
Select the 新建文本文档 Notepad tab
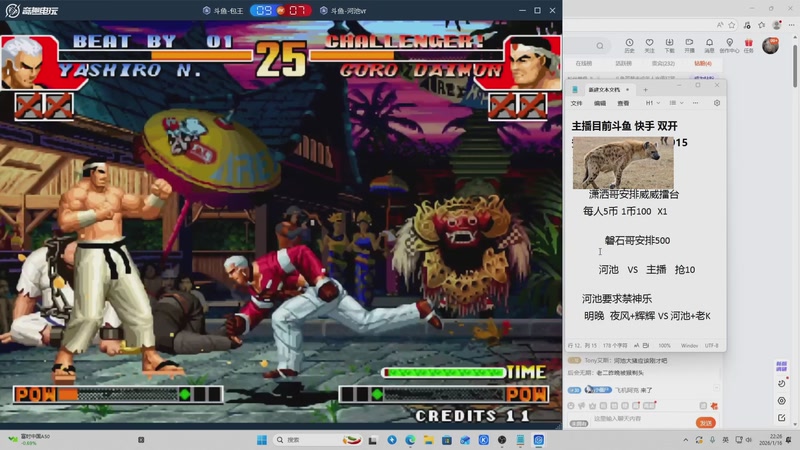pyautogui.click(x=604, y=90)
